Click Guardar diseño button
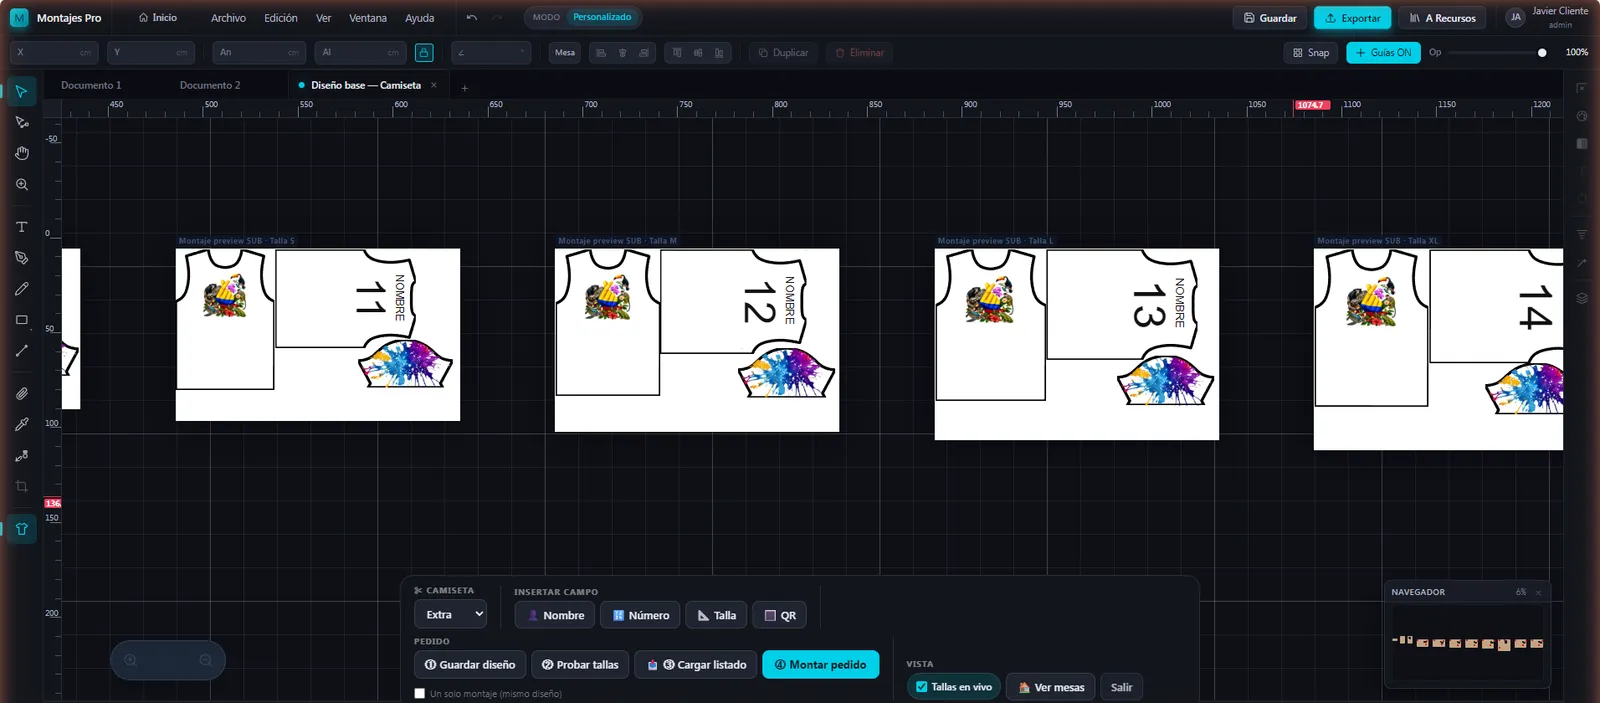The width and height of the screenshot is (1600, 703). pos(470,665)
